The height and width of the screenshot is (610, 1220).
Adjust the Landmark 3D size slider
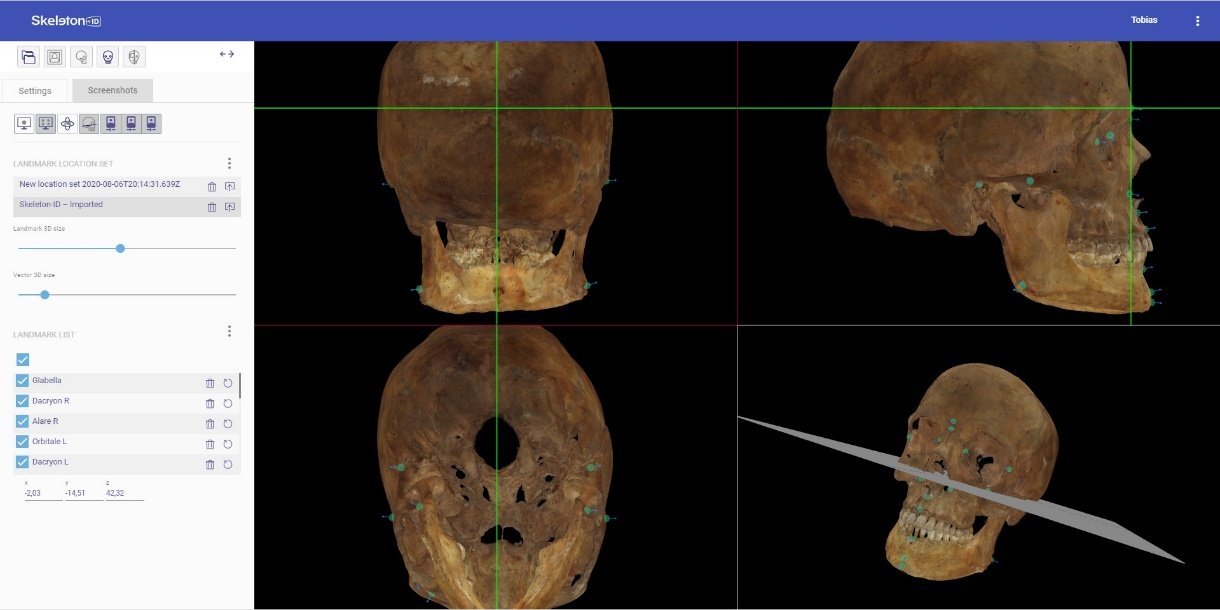coord(120,248)
